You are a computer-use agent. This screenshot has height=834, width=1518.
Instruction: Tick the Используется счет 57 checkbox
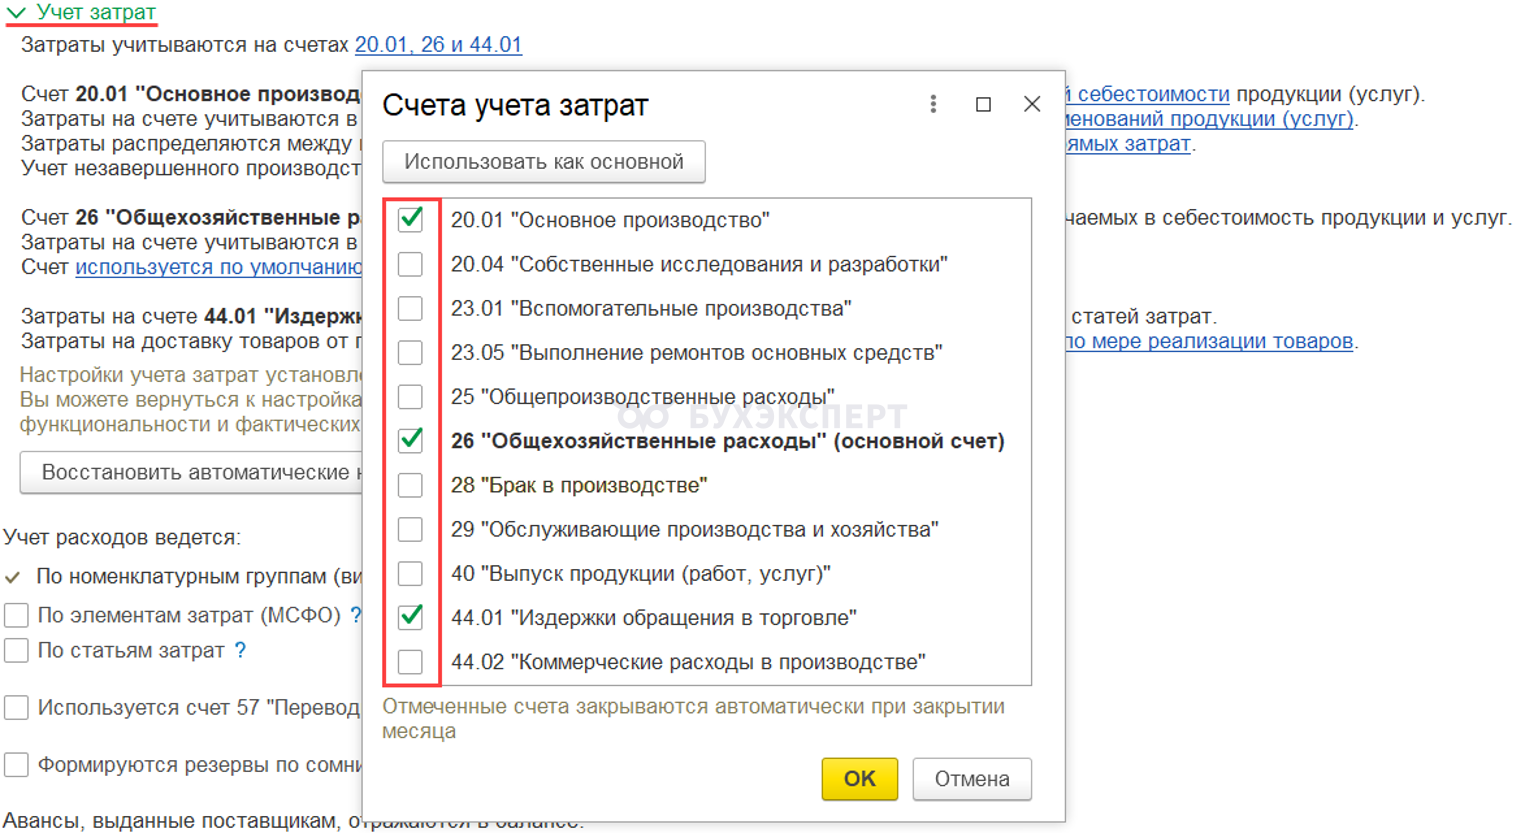click(16, 708)
